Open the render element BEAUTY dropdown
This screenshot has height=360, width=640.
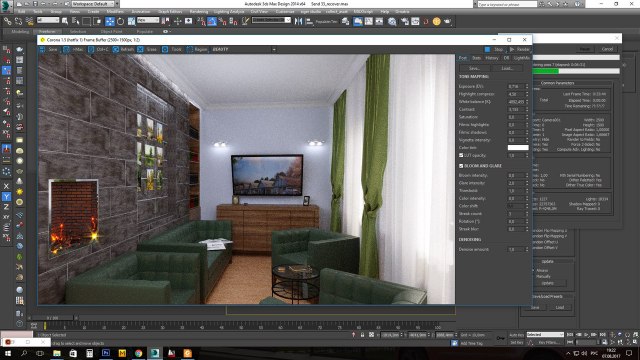click(x=274, y=49)
